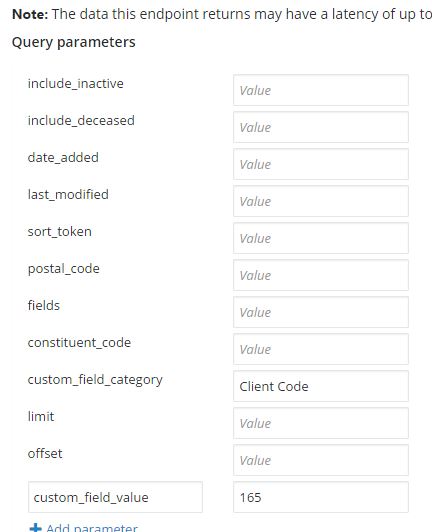Screen dimensions: 432x532
Task: Focus the last_modified value field
Action: [321, 201]
